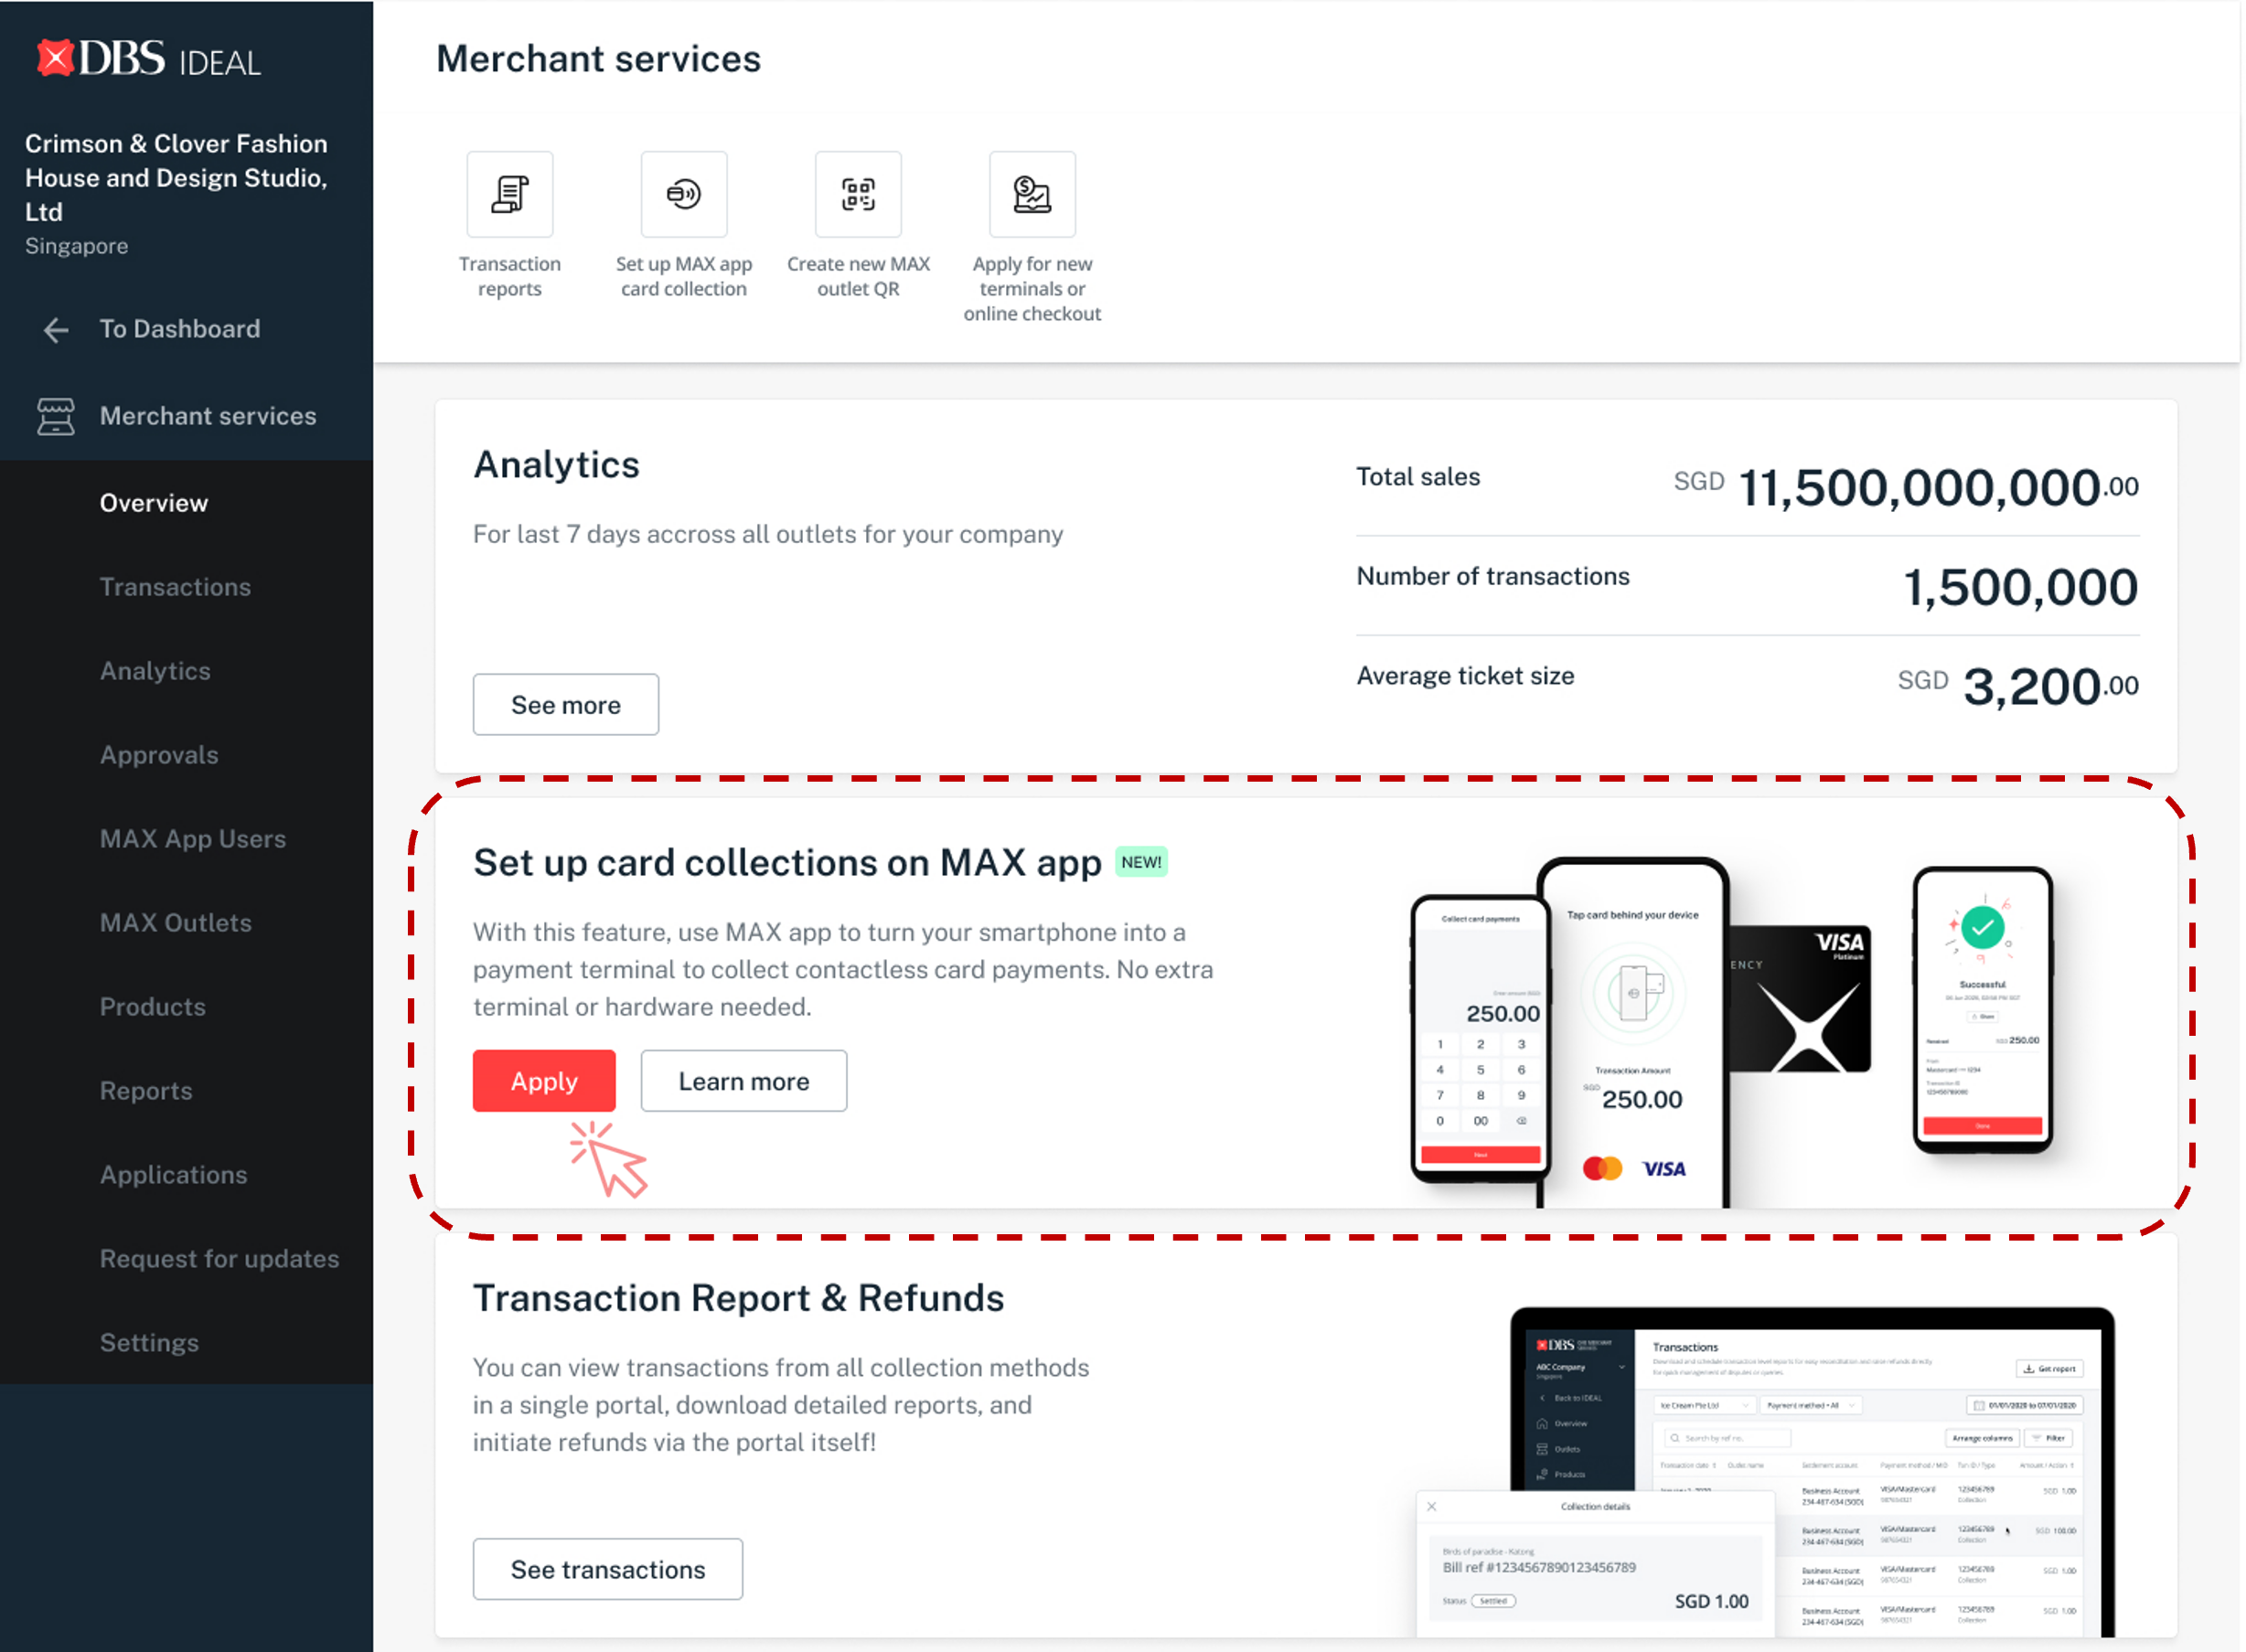Open See more under Analytics
The height and width of the screenshot is (1652, 2246).
[565, 705]
